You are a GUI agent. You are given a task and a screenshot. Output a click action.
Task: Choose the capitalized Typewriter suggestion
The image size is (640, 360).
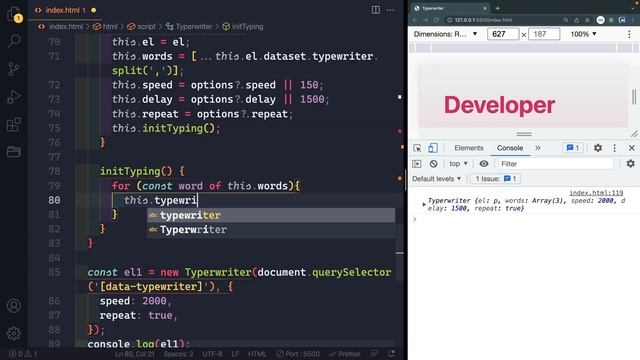coord(271,230)
